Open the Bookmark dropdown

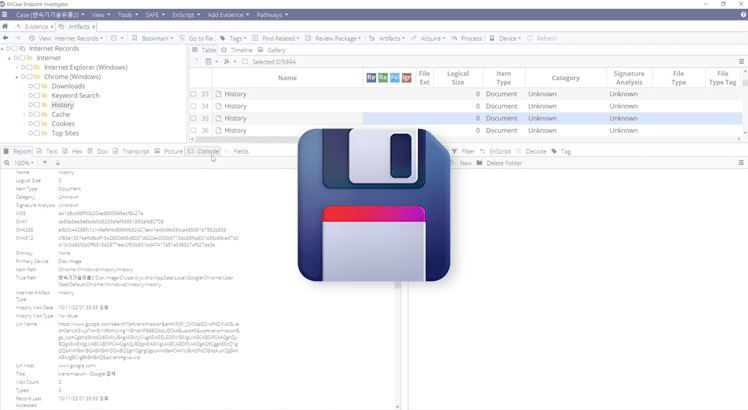tap(153, 38)
